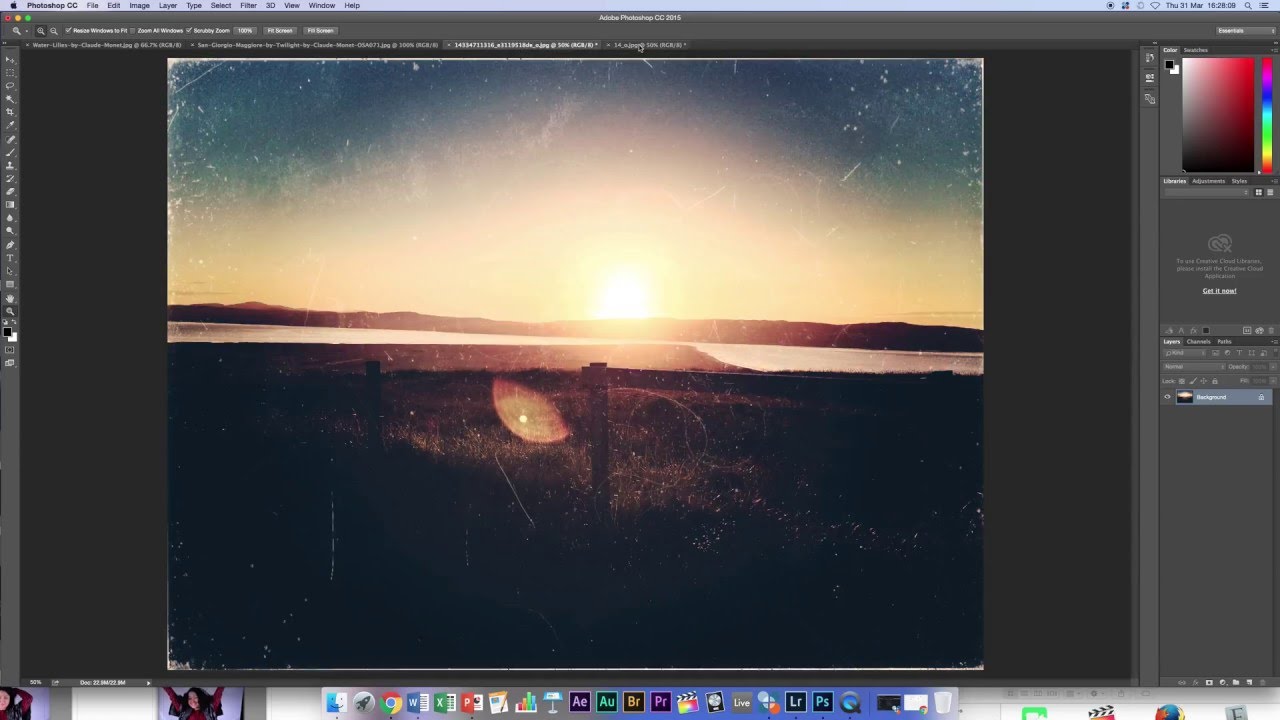Select the Move tool

tap(9, 59)
